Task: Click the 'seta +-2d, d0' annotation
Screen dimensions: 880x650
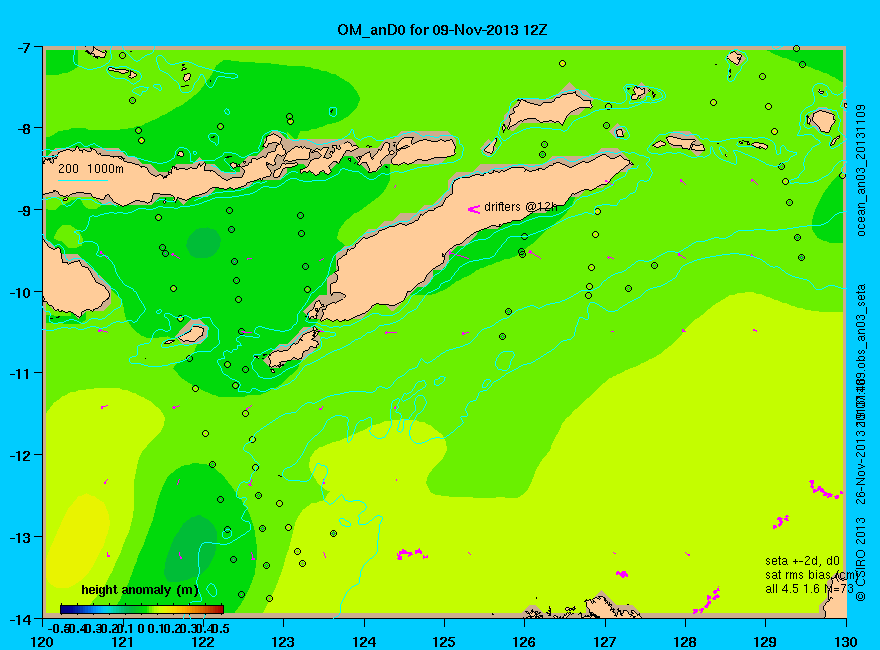Action: (802, 561)
